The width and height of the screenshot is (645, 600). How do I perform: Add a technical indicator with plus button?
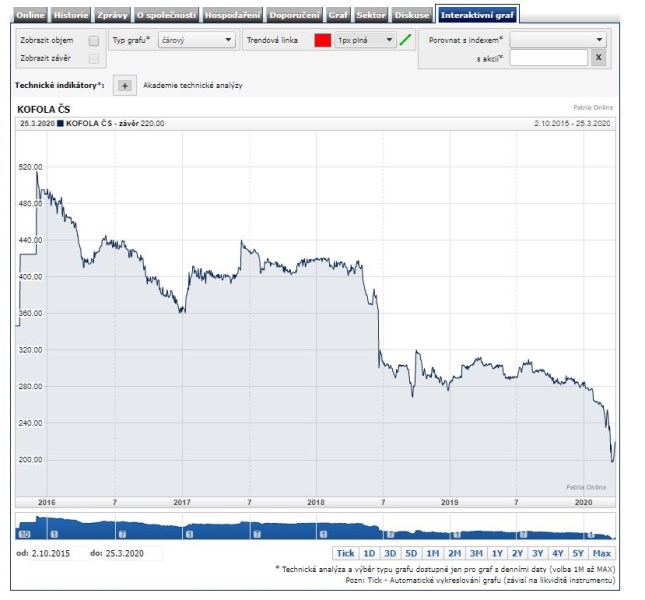(125, 86)
